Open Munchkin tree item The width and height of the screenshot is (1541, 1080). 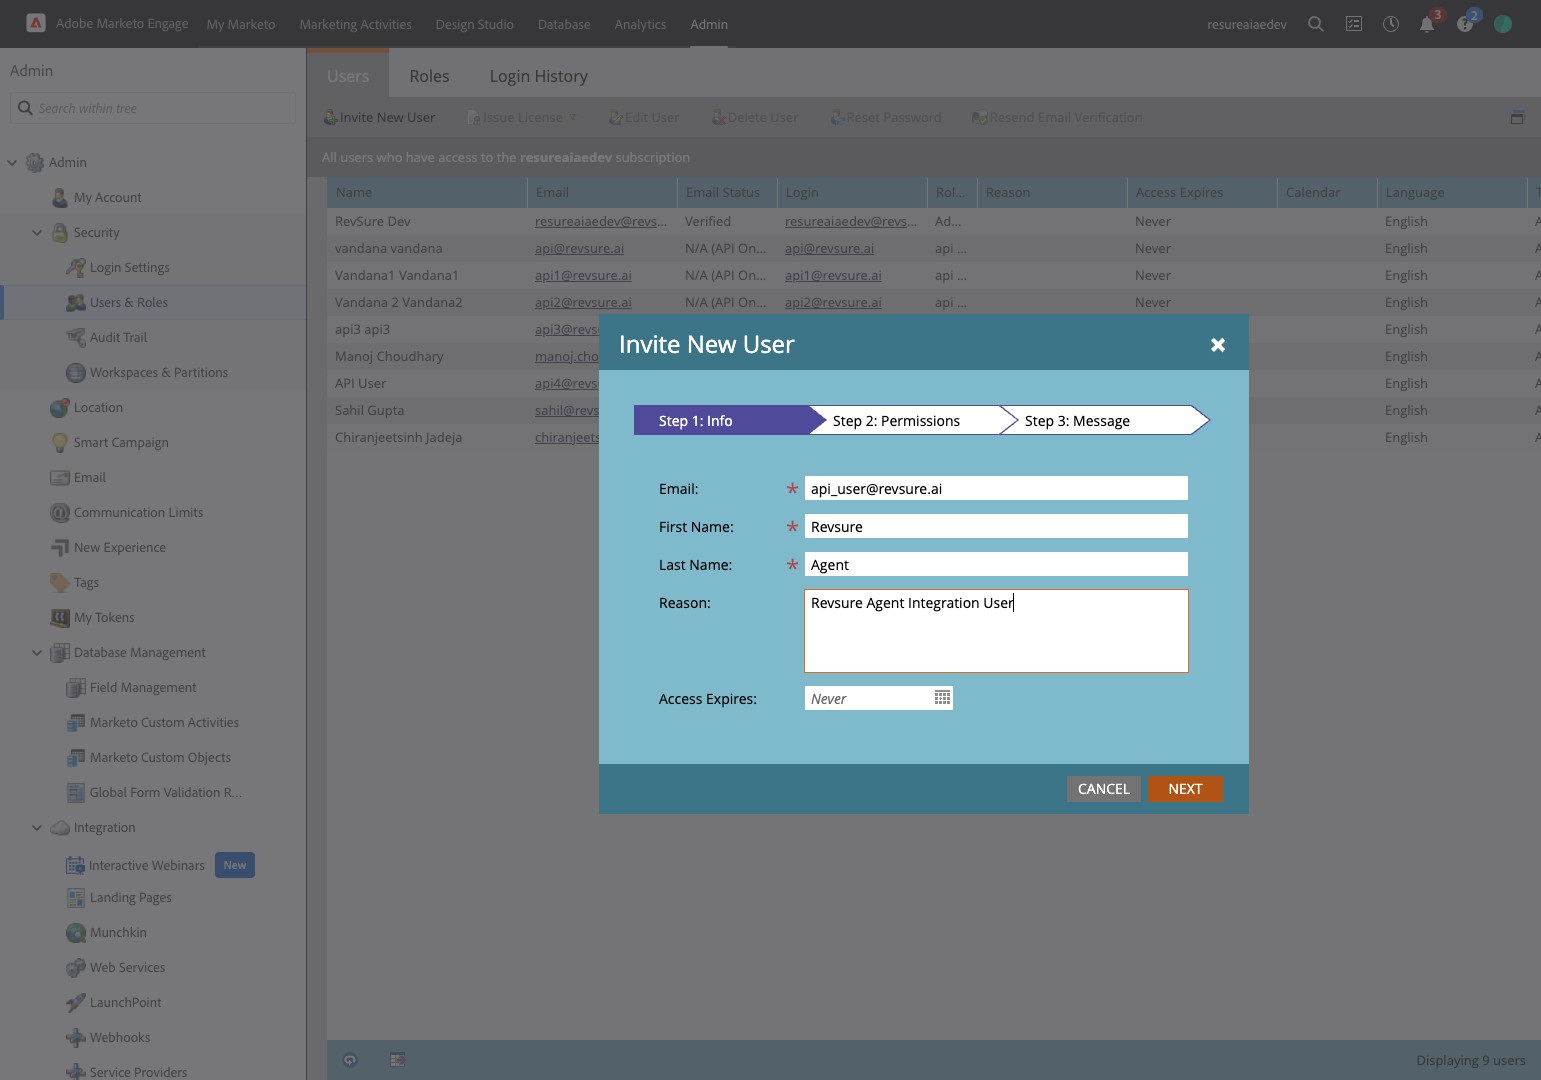pos(118,933)
